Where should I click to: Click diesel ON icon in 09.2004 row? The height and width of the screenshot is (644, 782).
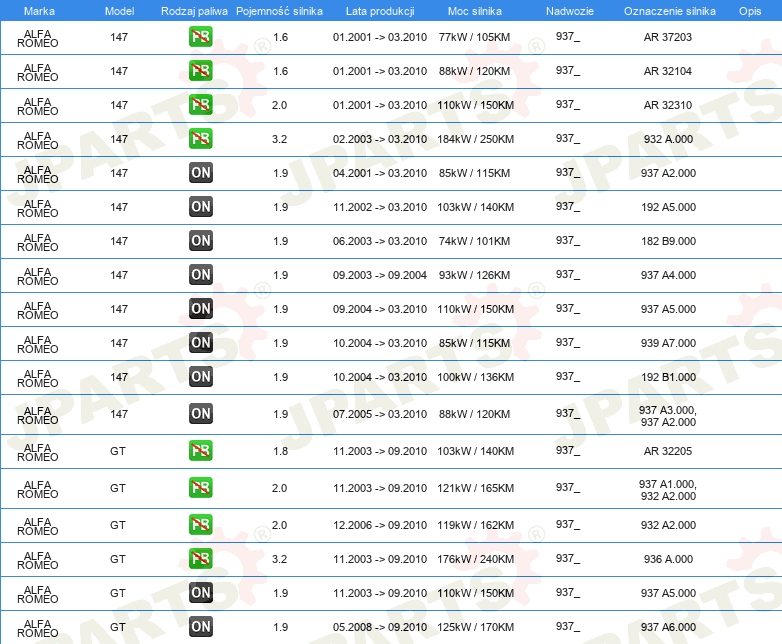[201, 308]
